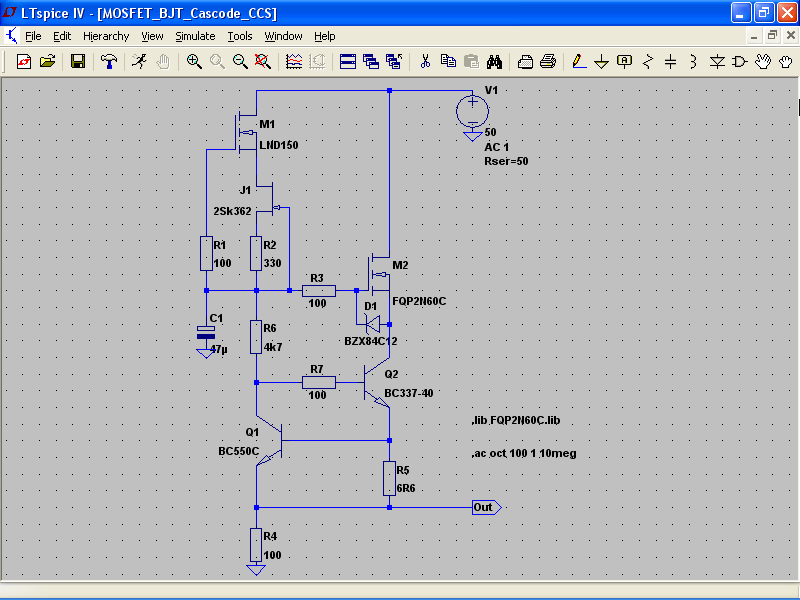
Task: Click the Pick Visible Traces plot icon
Action: (294, 62)
